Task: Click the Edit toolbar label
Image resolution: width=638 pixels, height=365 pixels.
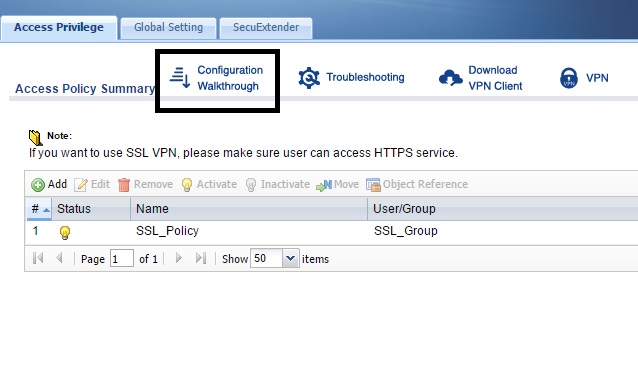Action: click(100, 184)
